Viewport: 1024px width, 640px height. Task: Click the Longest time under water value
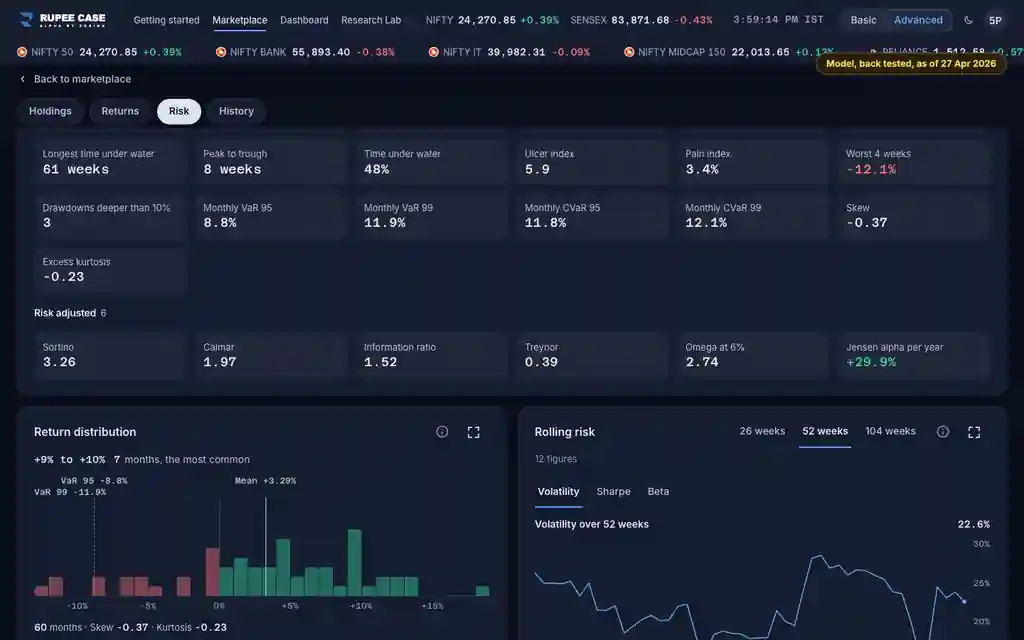click(x=76, y=169)
